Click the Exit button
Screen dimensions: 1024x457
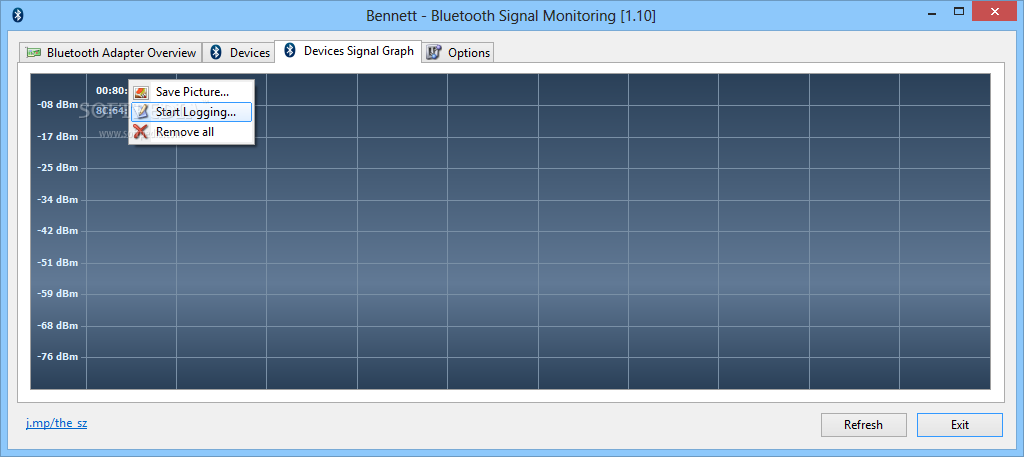[959, 425]
